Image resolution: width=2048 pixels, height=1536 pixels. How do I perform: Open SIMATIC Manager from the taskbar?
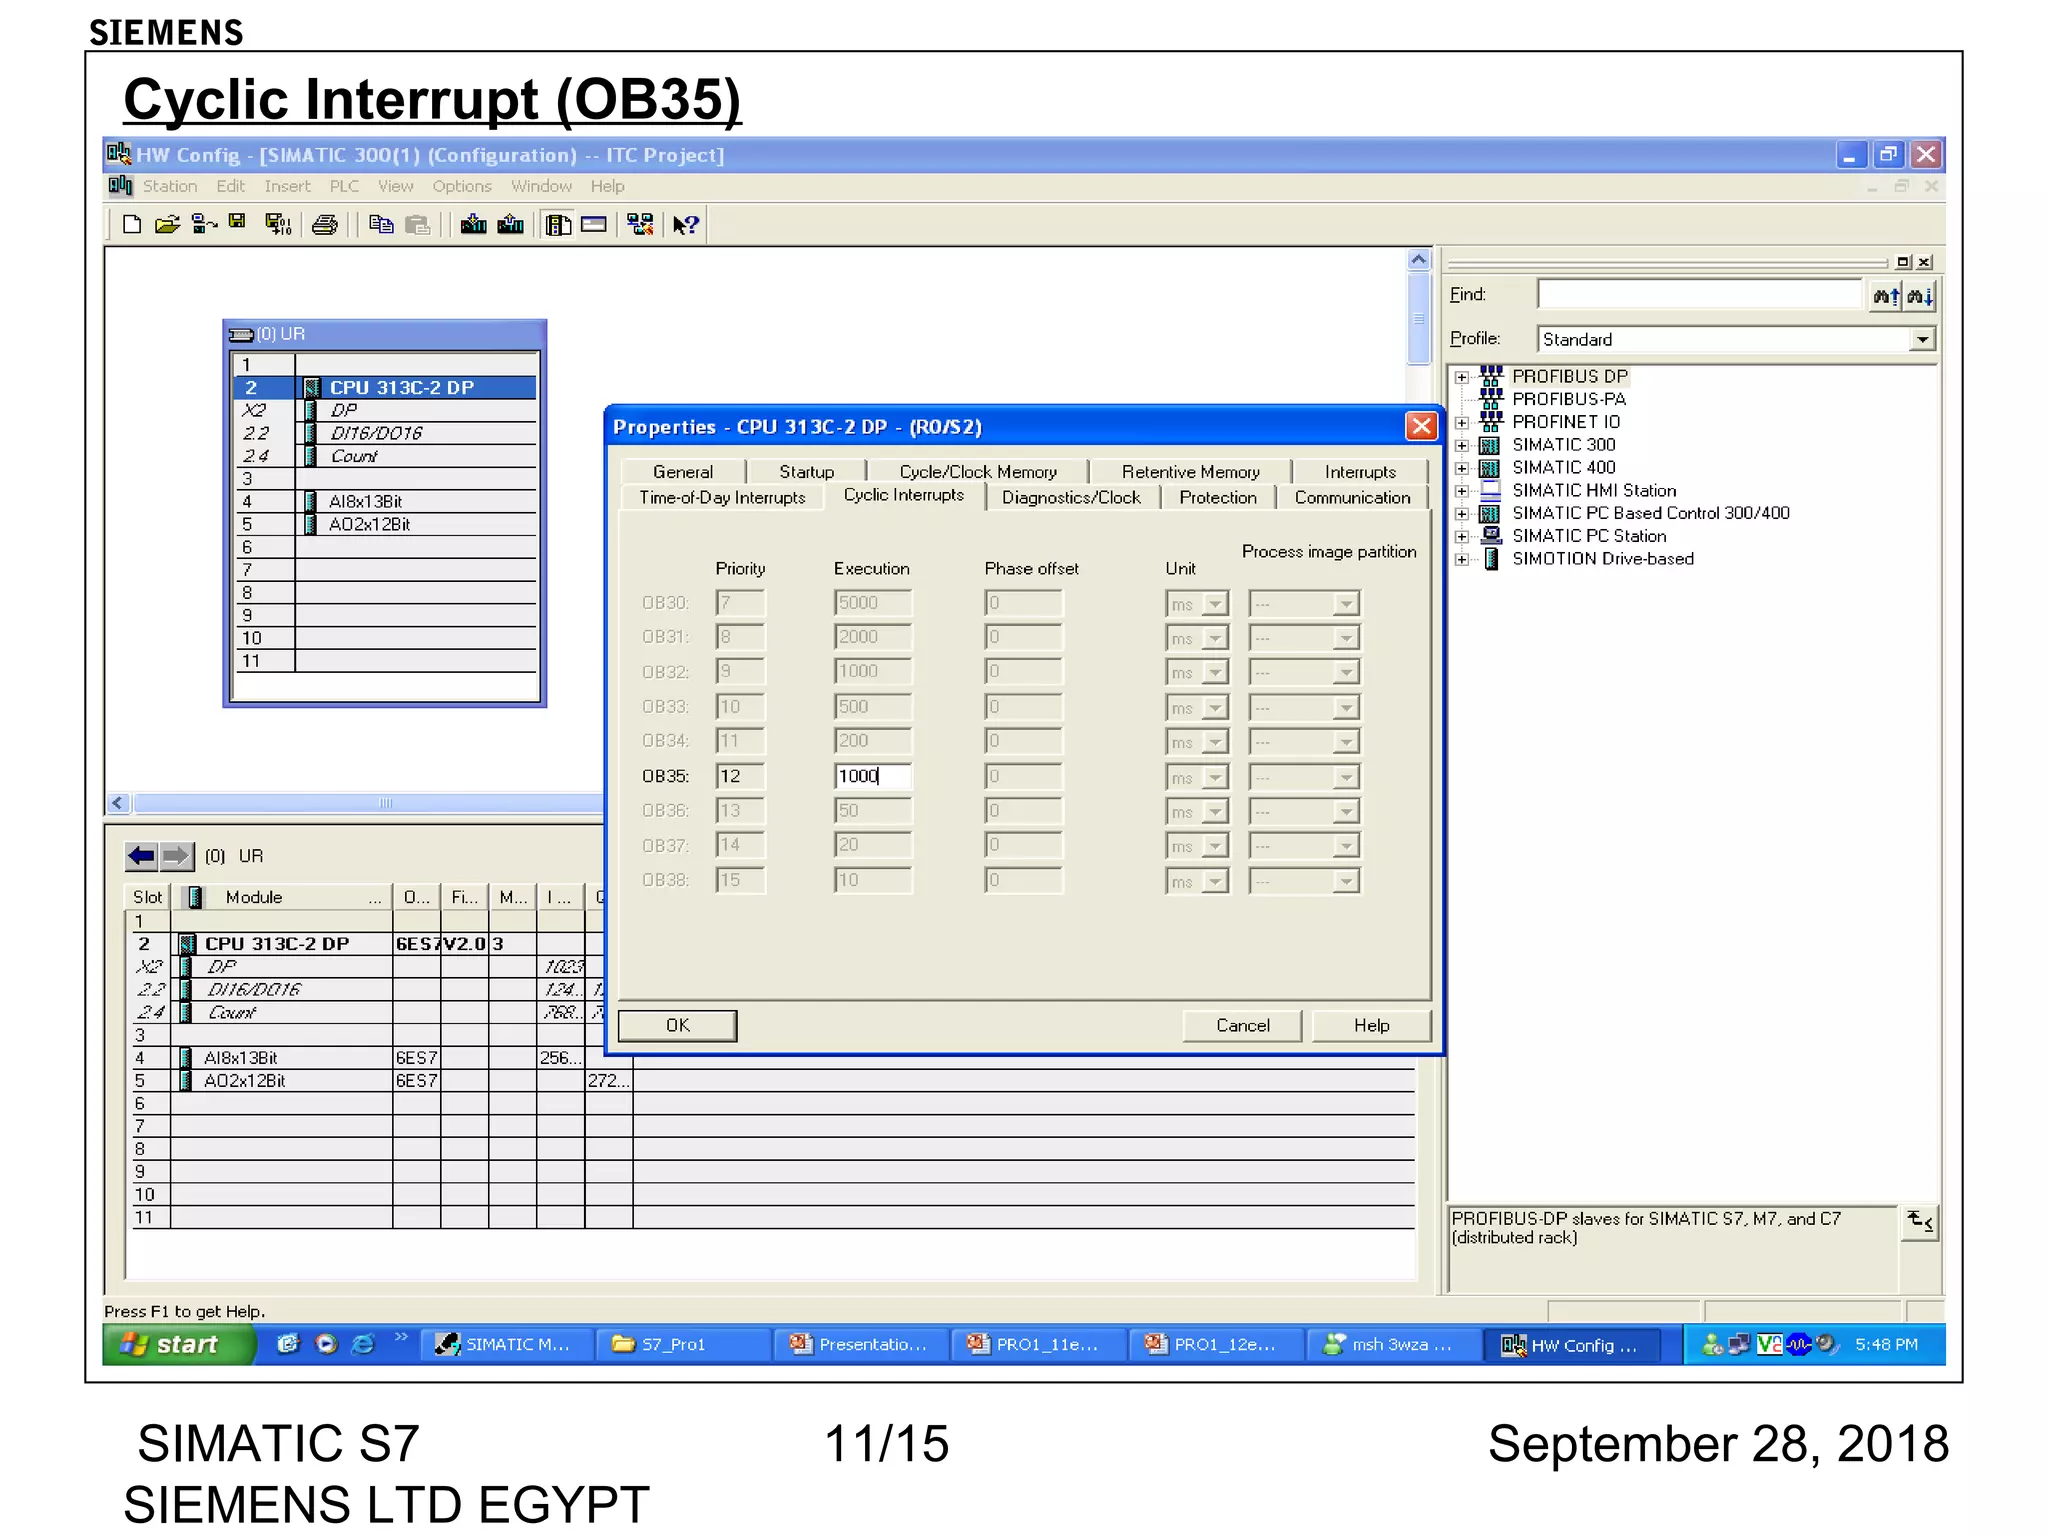click(x=505, y=1344)
